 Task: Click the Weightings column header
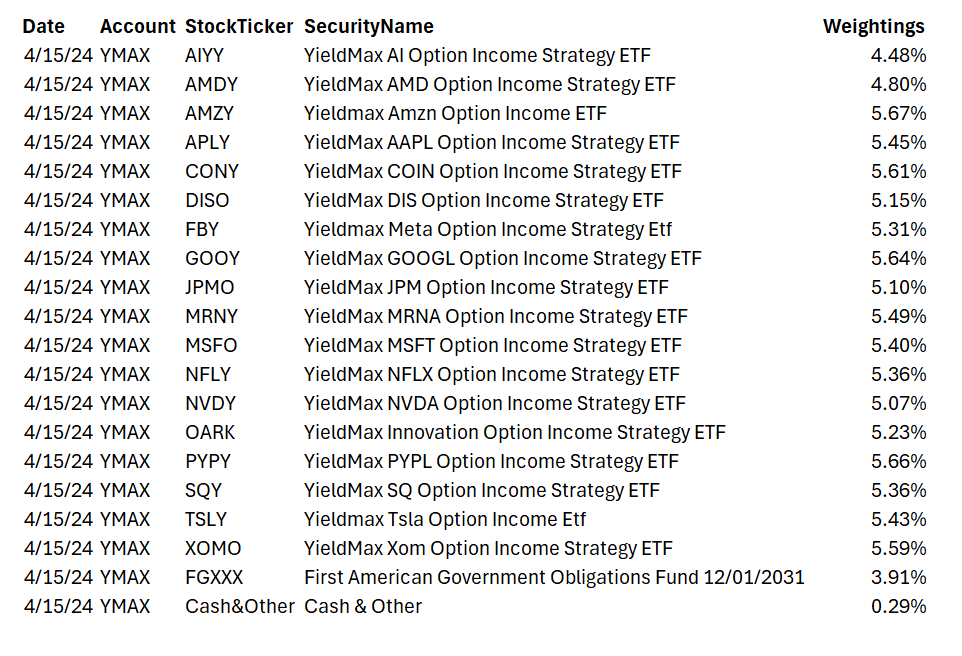click(x=873, y=27)
